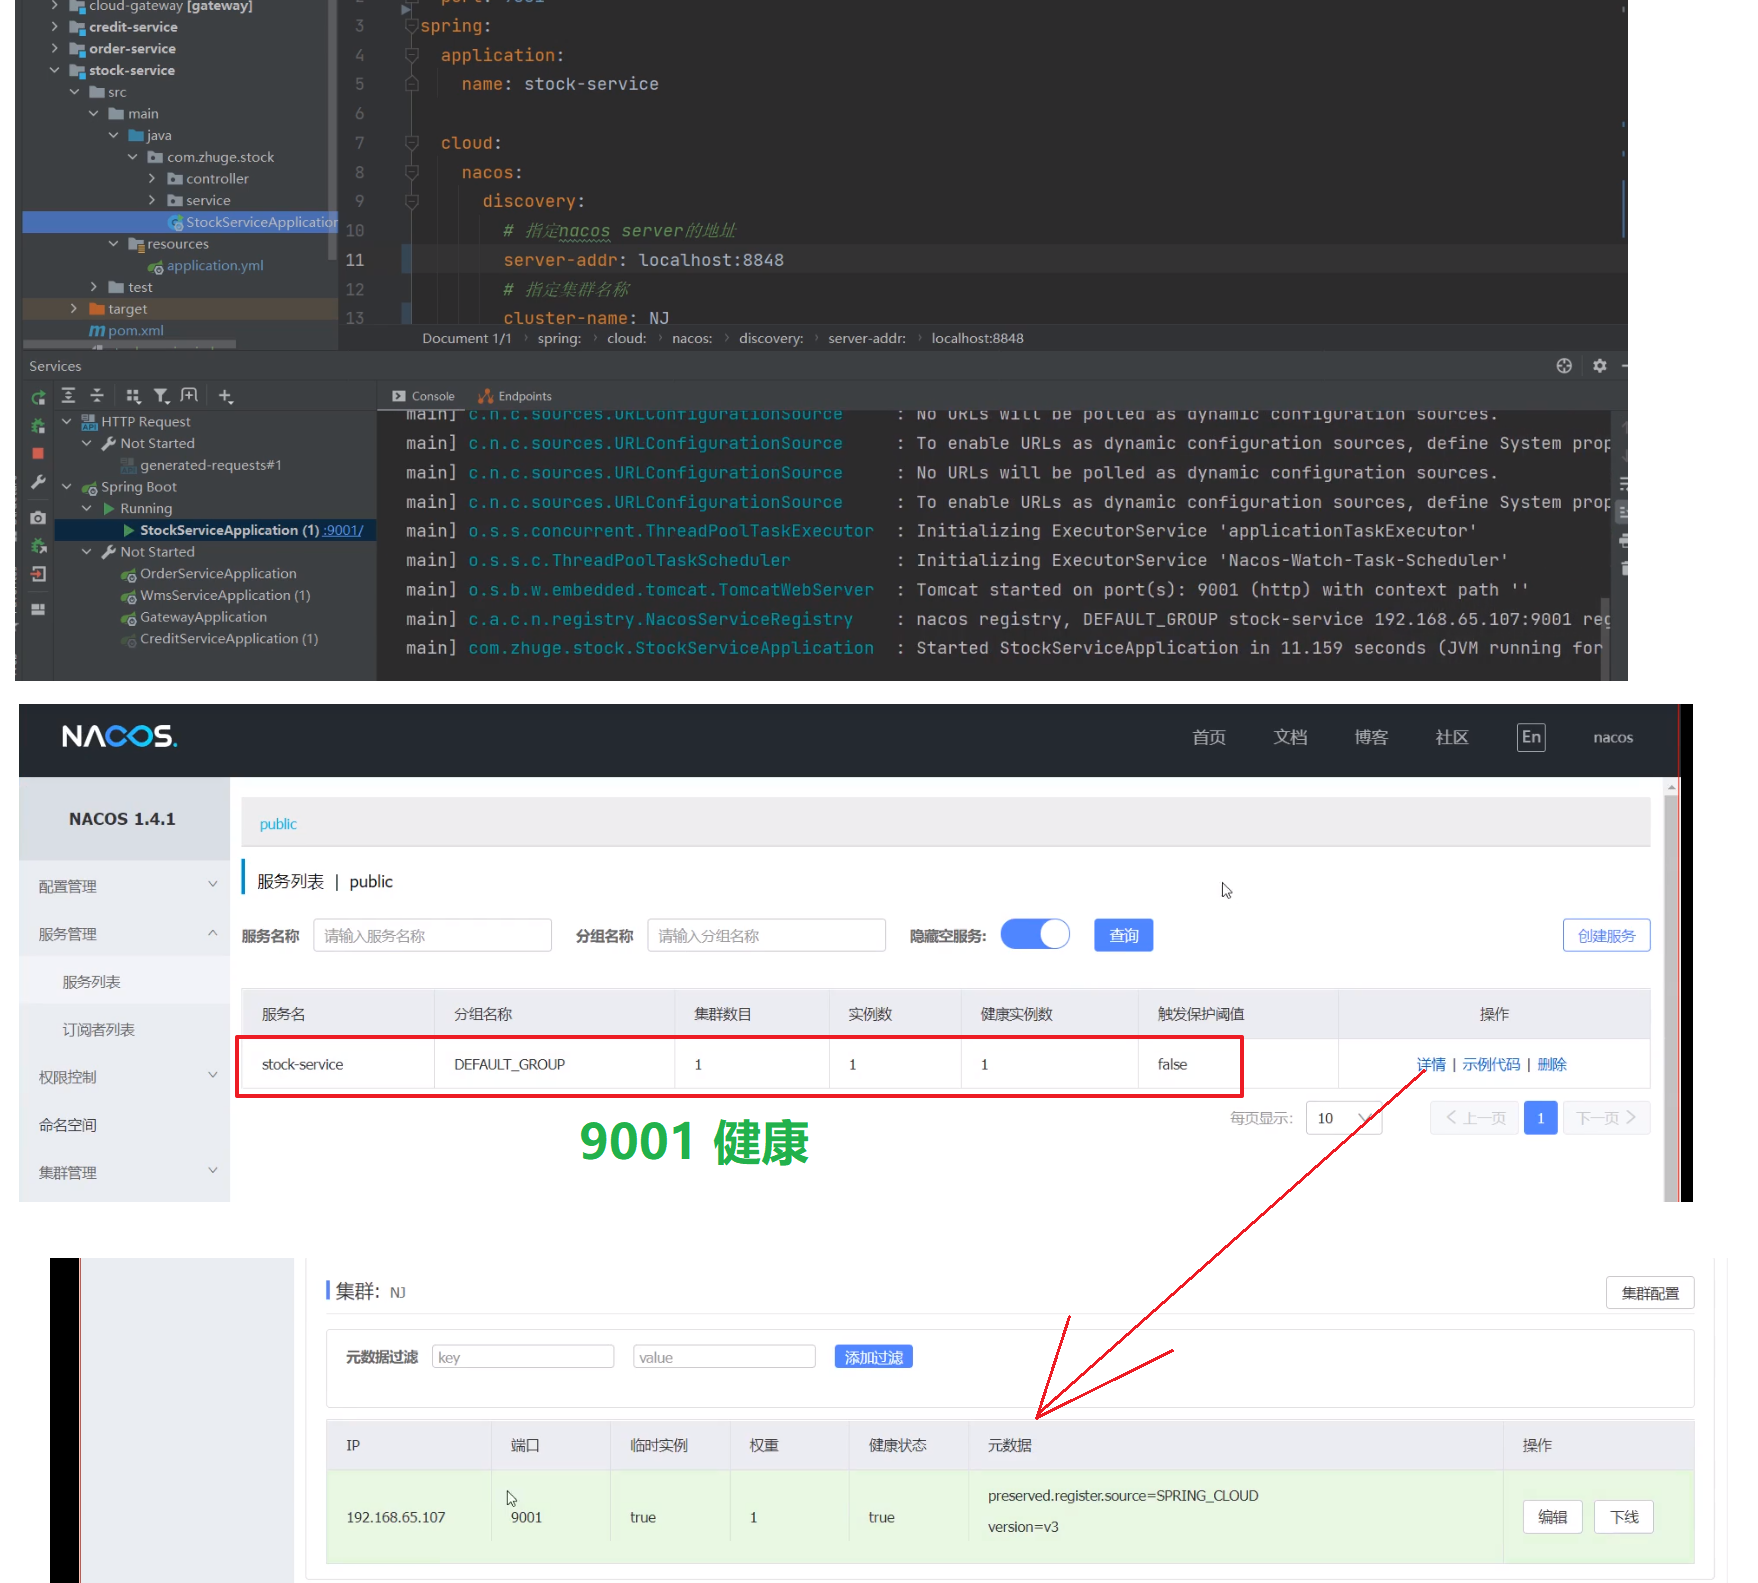1758x1583 pixels.
Task: Click Collapse All icon in Services toolbar
Action: 97,396
